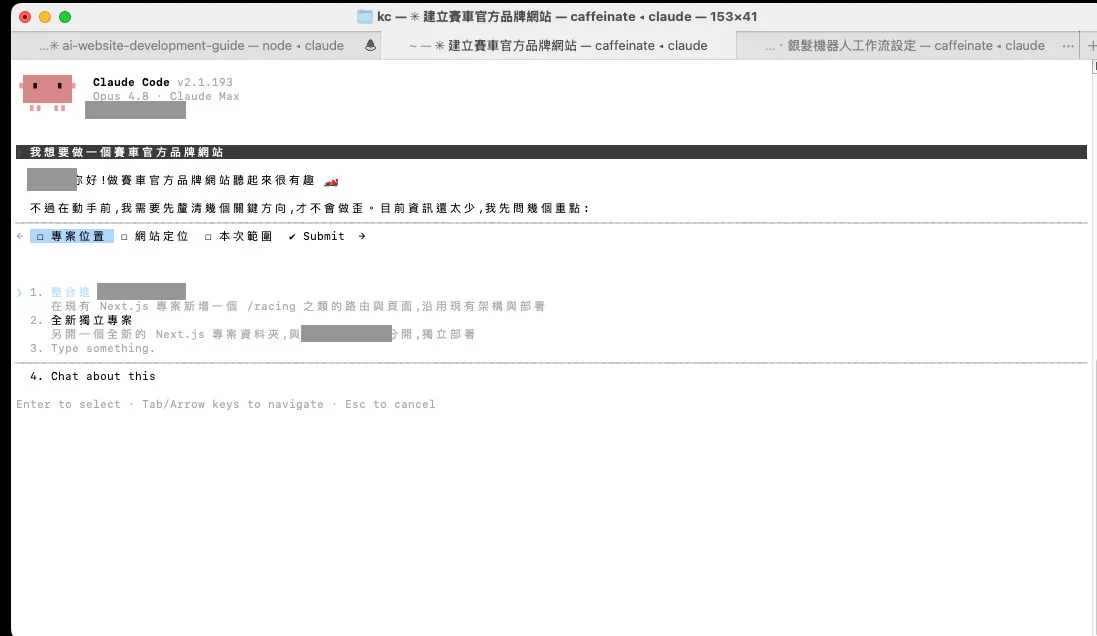Switch to the ai-website-development-guide terminal tab
1097x636 pixels.
196,45
